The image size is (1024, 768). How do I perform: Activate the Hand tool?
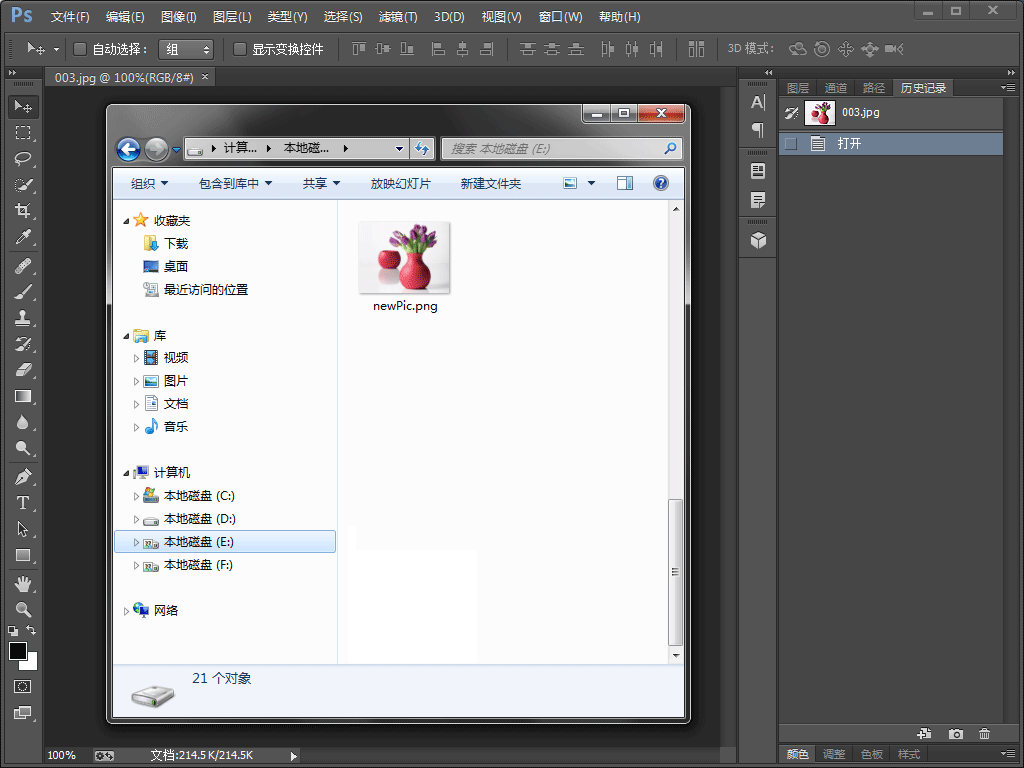(23, 583)
